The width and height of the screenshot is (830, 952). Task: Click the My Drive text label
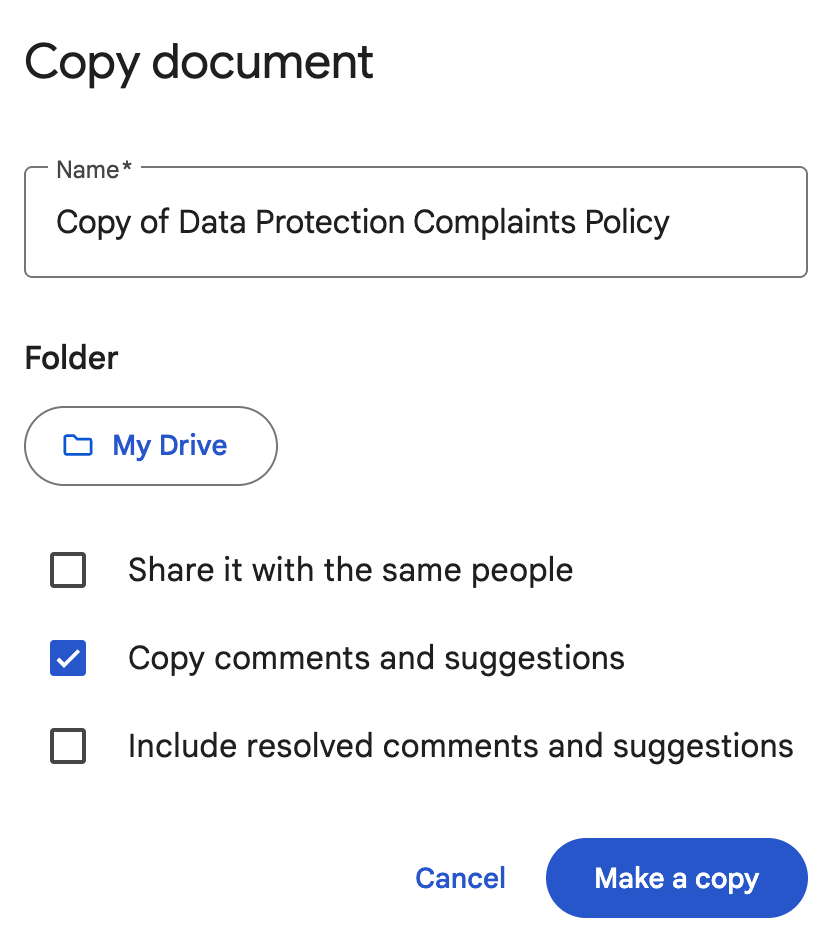pos(169,446)
